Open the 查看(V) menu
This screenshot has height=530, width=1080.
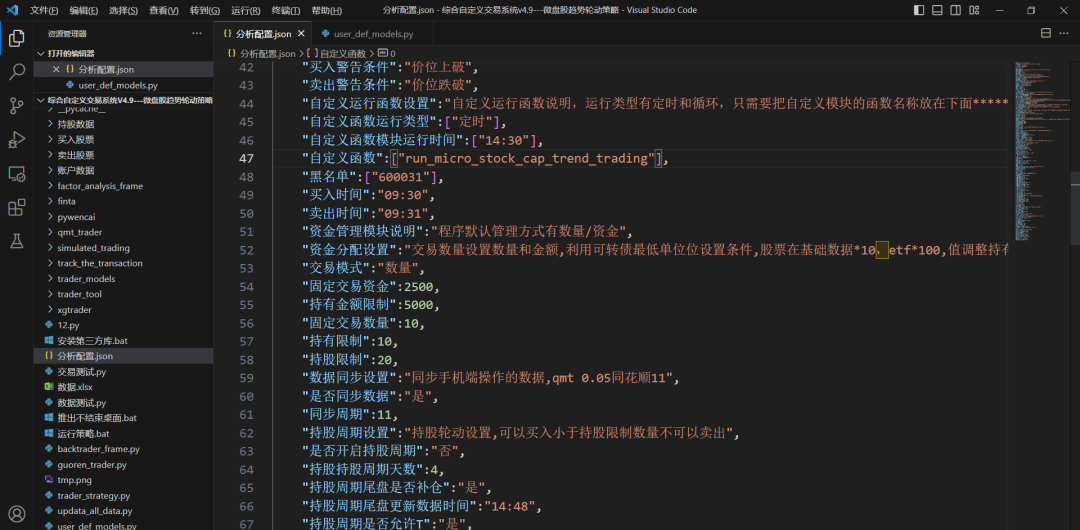pos(163,10)
